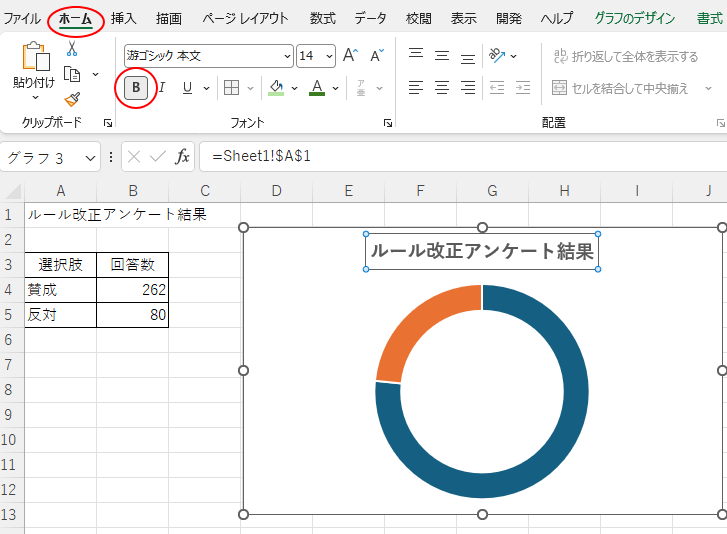Expand the font color dropdown arrow
Screen dimensions: 727x534
[335, 88]
